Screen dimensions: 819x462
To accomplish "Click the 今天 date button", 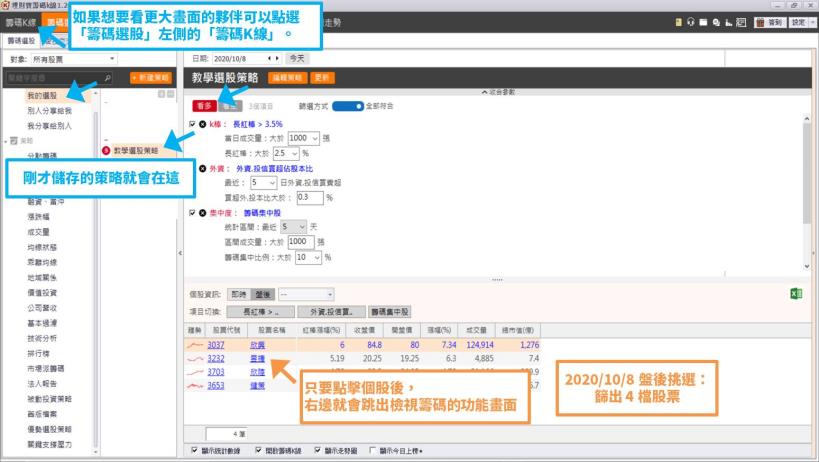I will coord(297,58).
